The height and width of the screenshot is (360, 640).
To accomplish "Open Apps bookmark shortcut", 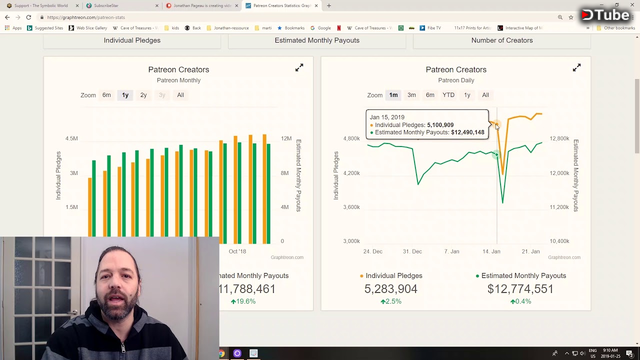I will coord(13,28).
